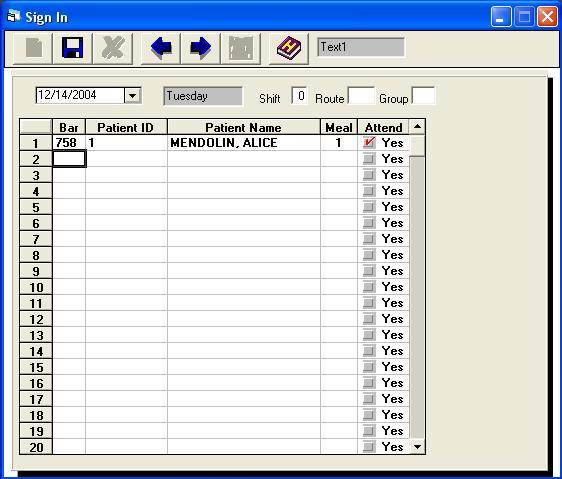Click the Shift input field

tap(299, 96)
